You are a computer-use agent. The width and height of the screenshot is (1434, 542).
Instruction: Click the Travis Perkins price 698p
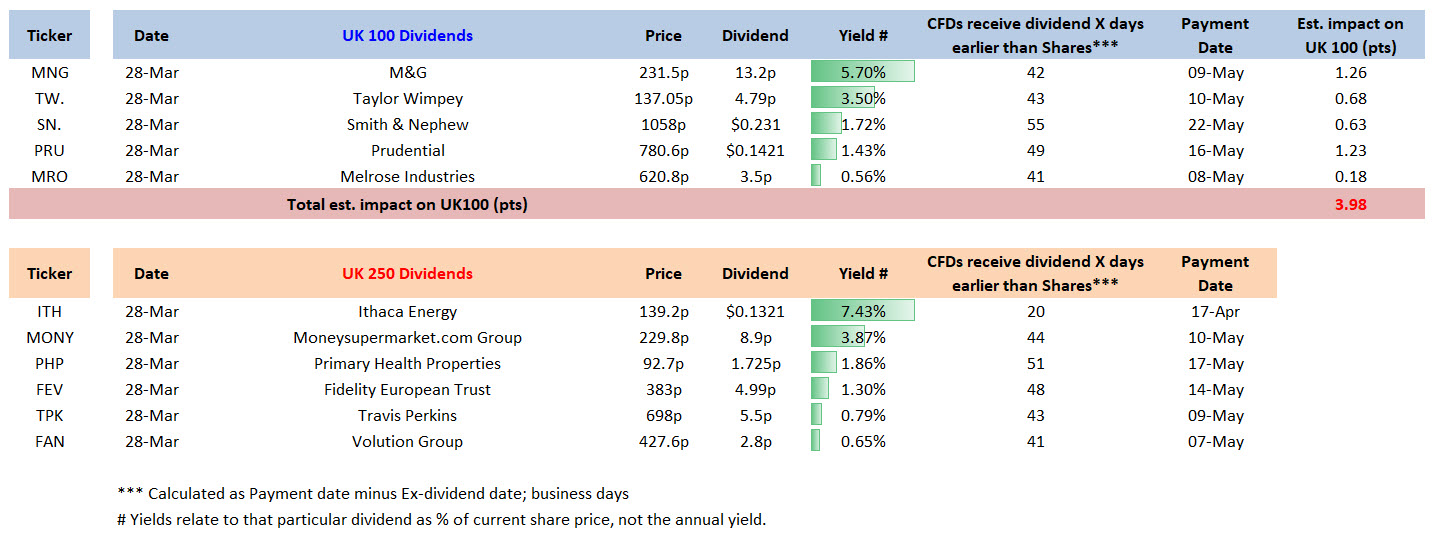coord(663,415)
